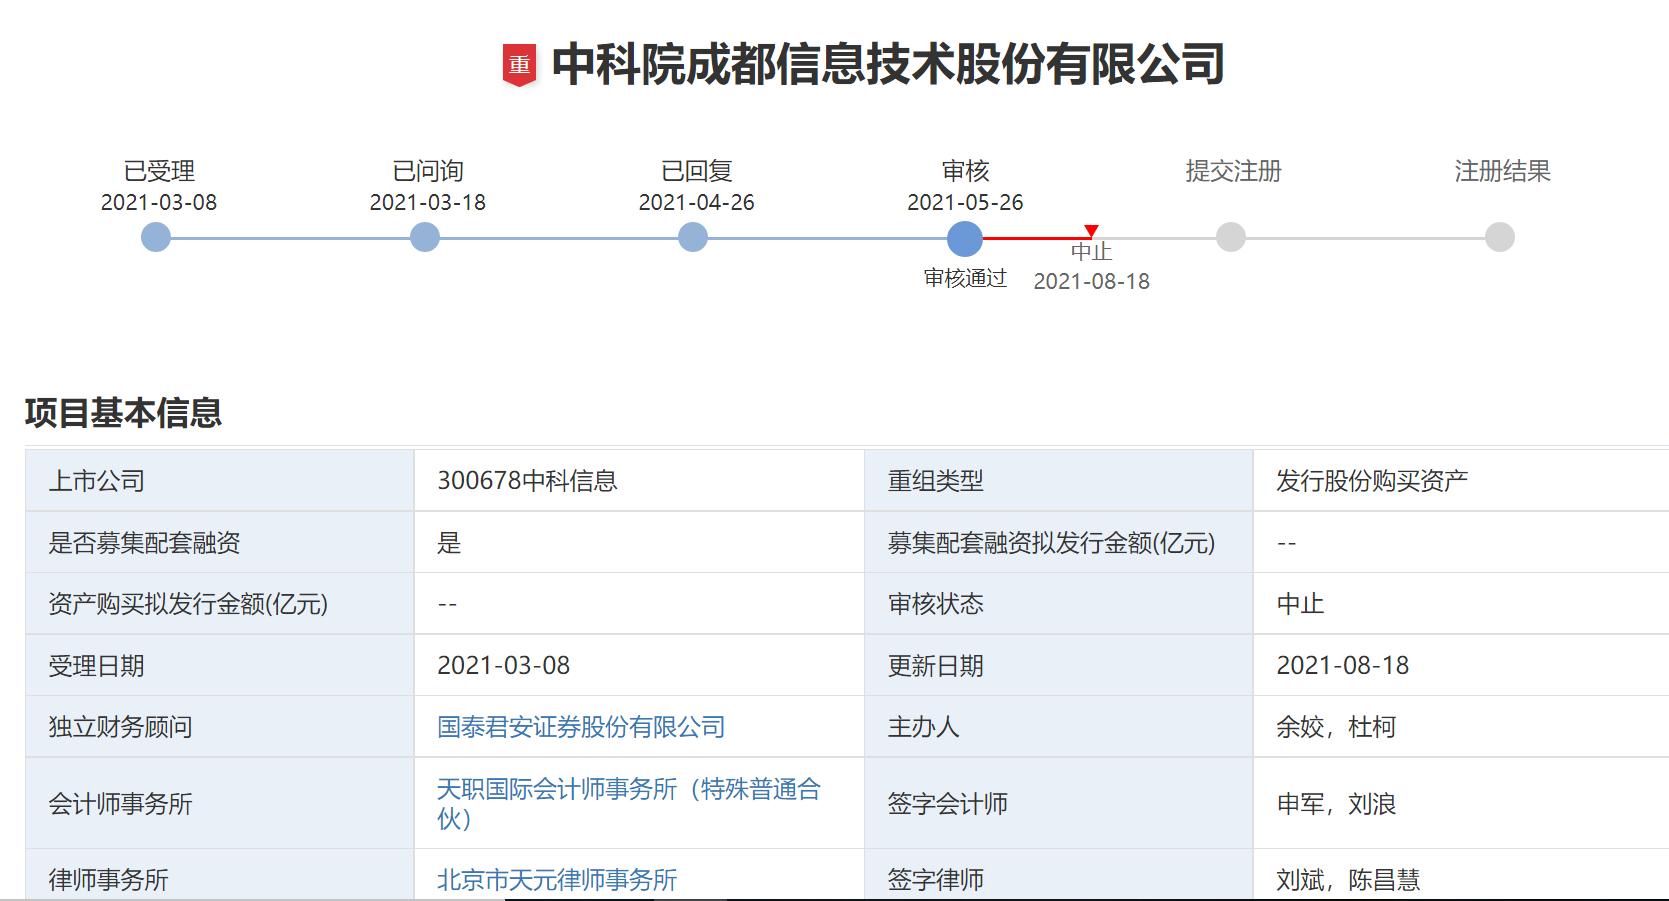
Task: Click the value 300678中科信息
Action: coord(527,481)
